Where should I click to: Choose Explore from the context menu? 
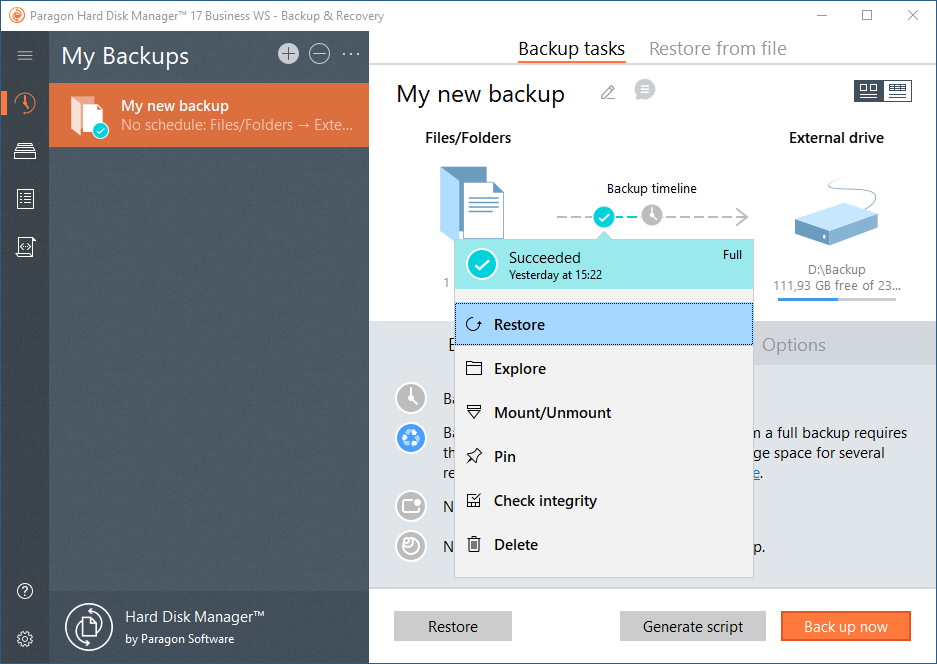coord(604,369)
